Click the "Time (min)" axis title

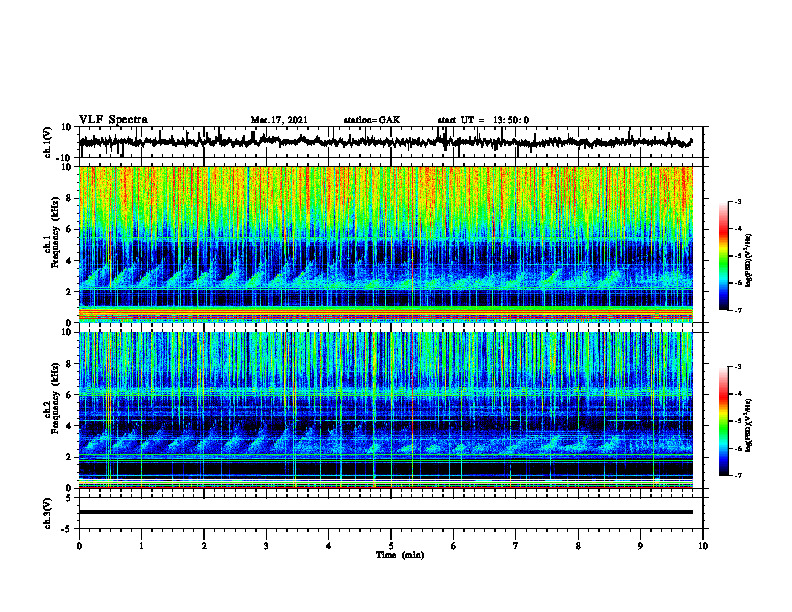[x=400, y=555]
